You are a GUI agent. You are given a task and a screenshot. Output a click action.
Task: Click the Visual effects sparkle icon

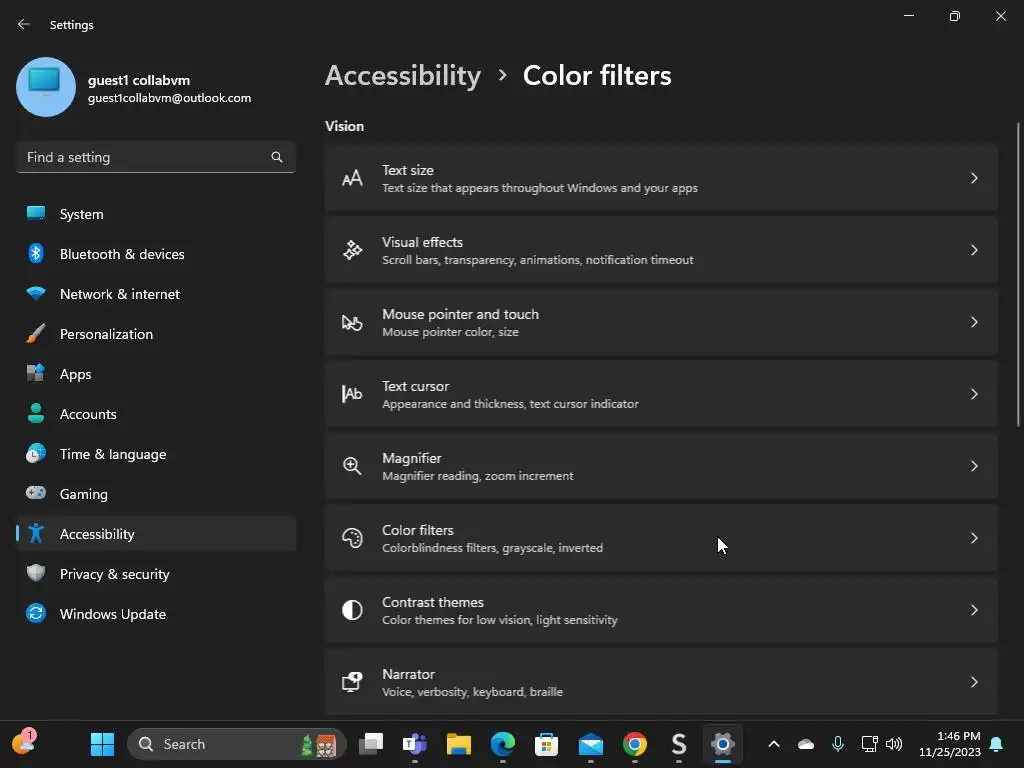tap(352, 250)
